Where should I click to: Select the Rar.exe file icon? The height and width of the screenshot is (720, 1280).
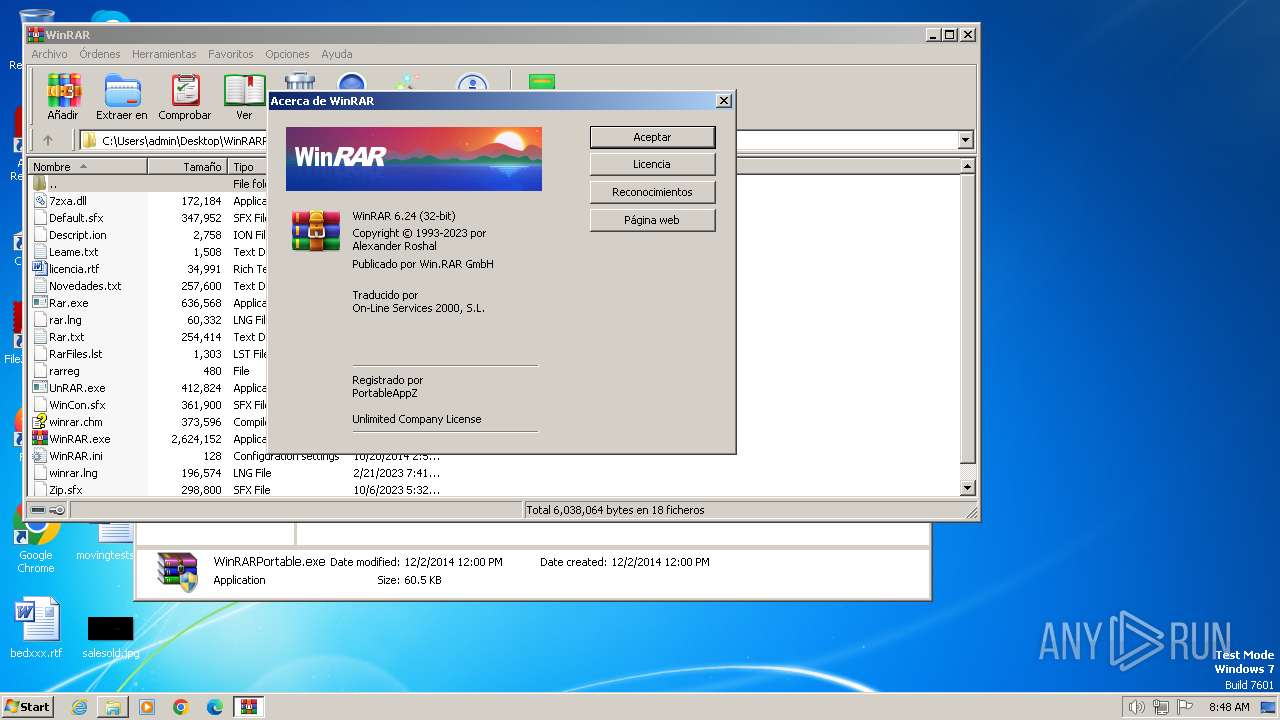tap(40, 303)
